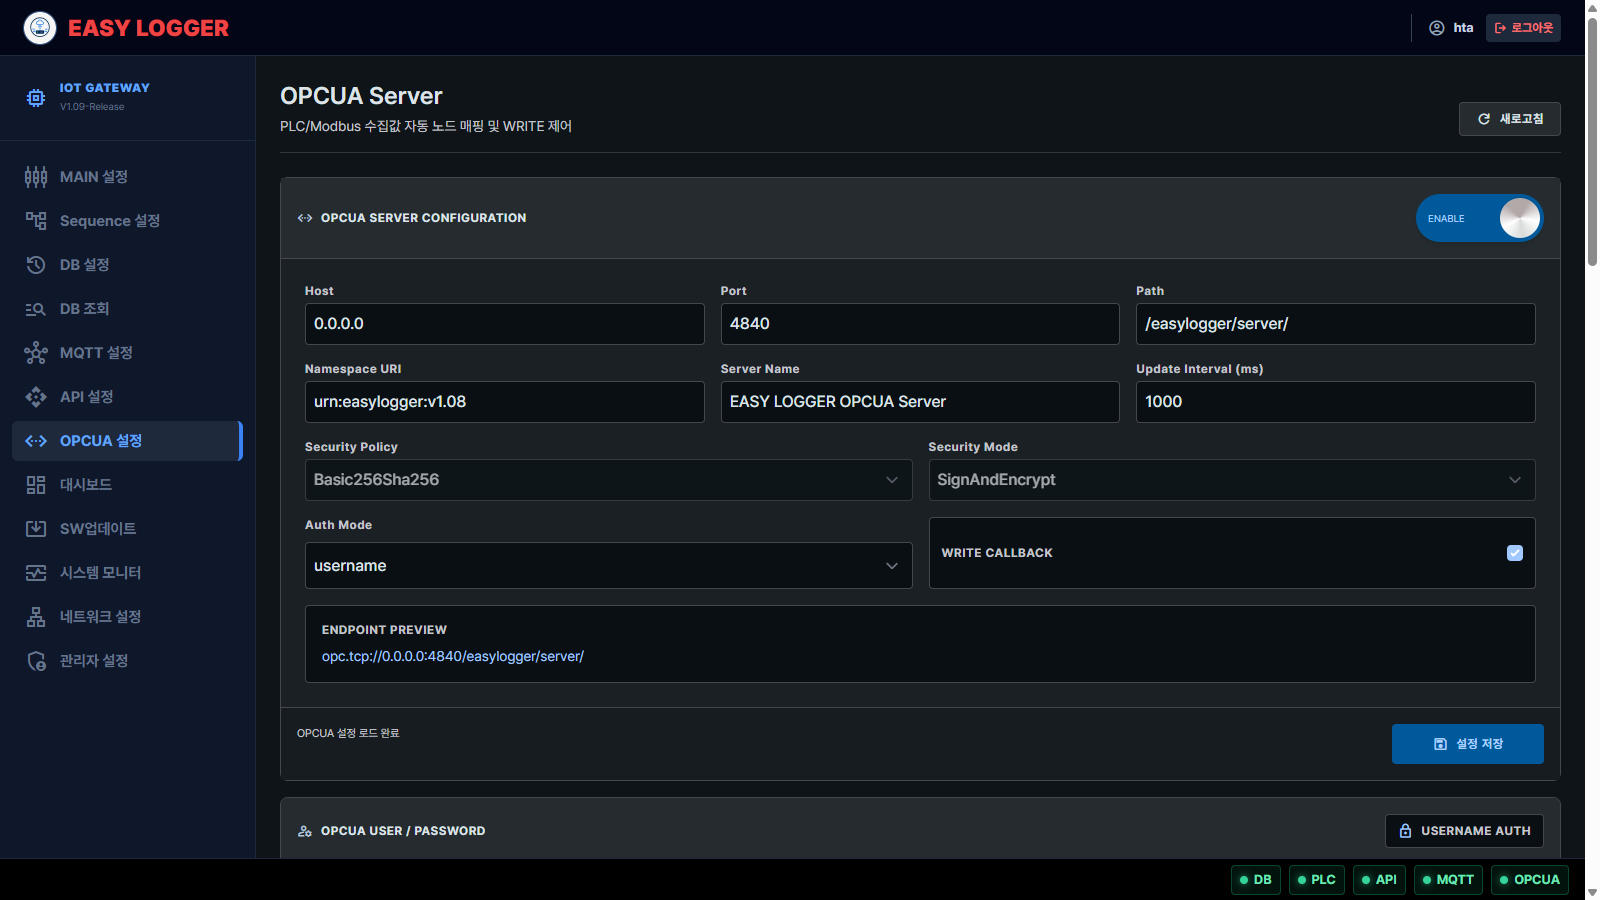Click the Update Interval input field
The image size is (1600, 900).
1336,402
